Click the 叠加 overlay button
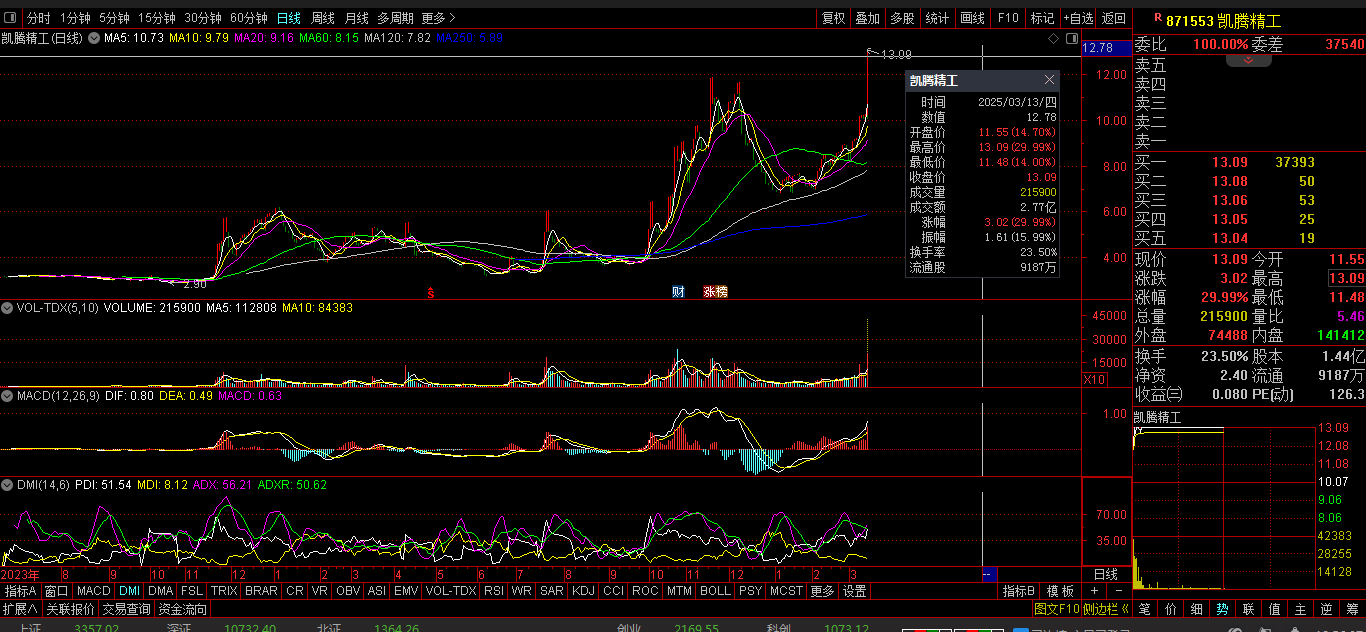 click(867, 18)
